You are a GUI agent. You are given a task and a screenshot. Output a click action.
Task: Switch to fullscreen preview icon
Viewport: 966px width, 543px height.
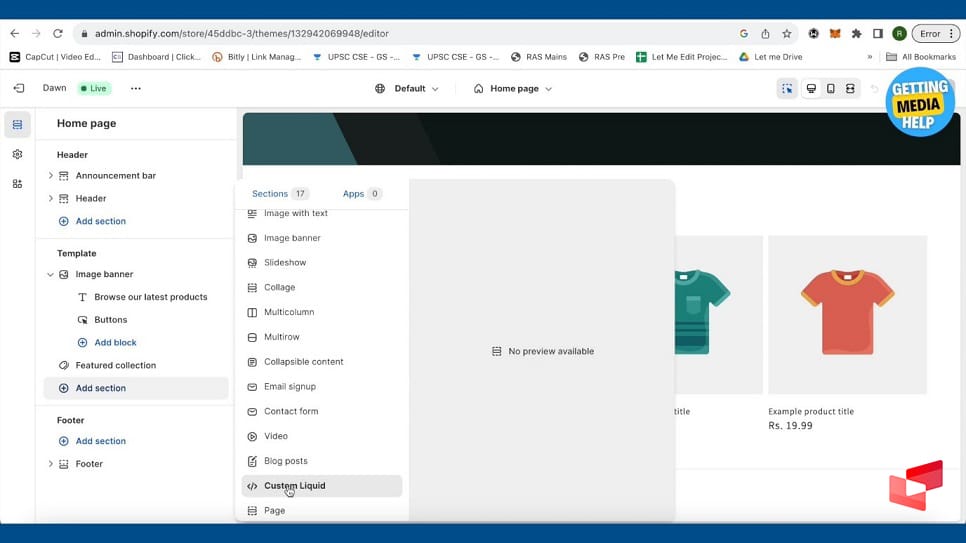click(850, 89)
